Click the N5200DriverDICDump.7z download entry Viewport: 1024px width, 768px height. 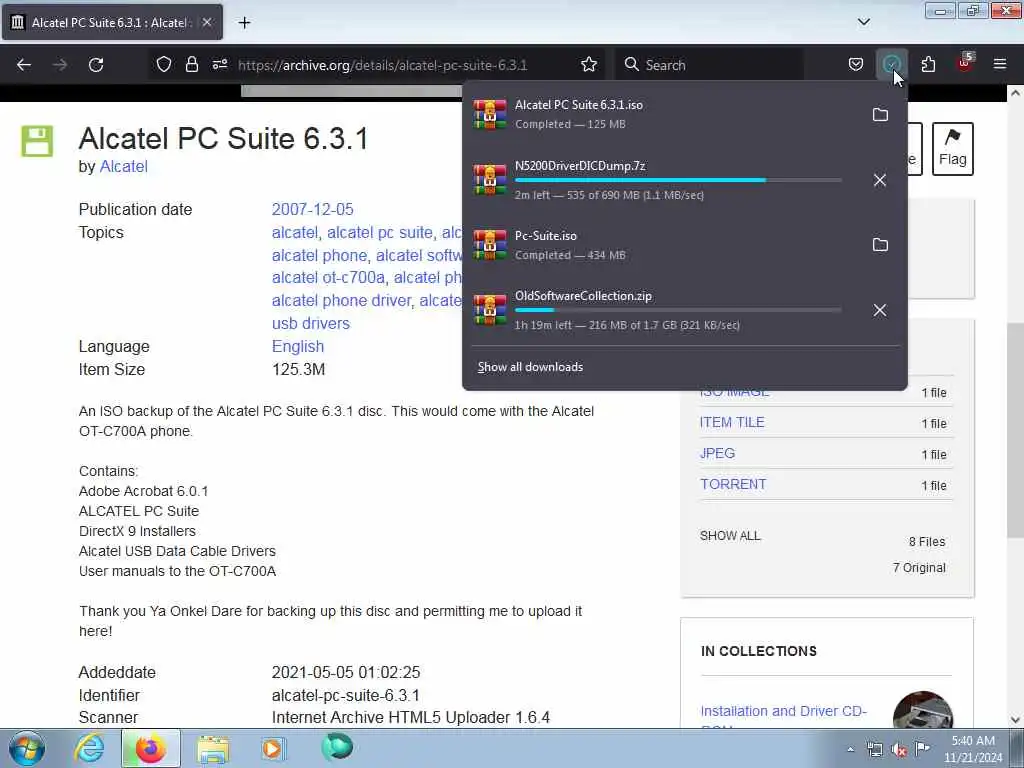(663, 180)
